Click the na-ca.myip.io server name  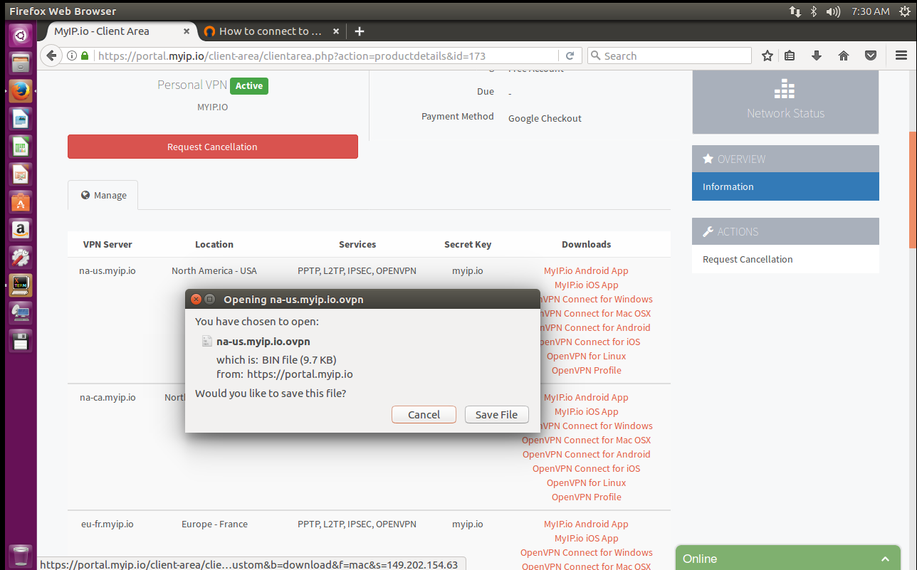click(107, 398)
